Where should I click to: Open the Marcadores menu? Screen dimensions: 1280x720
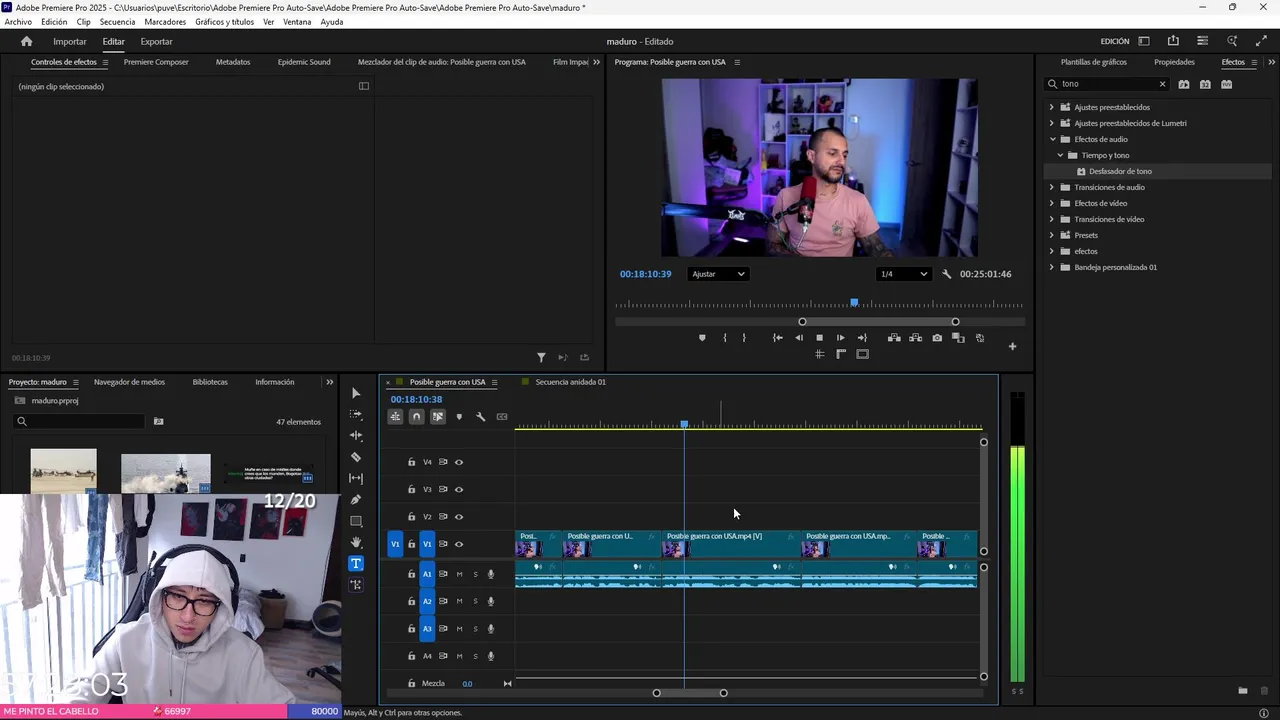pos(165,22)
